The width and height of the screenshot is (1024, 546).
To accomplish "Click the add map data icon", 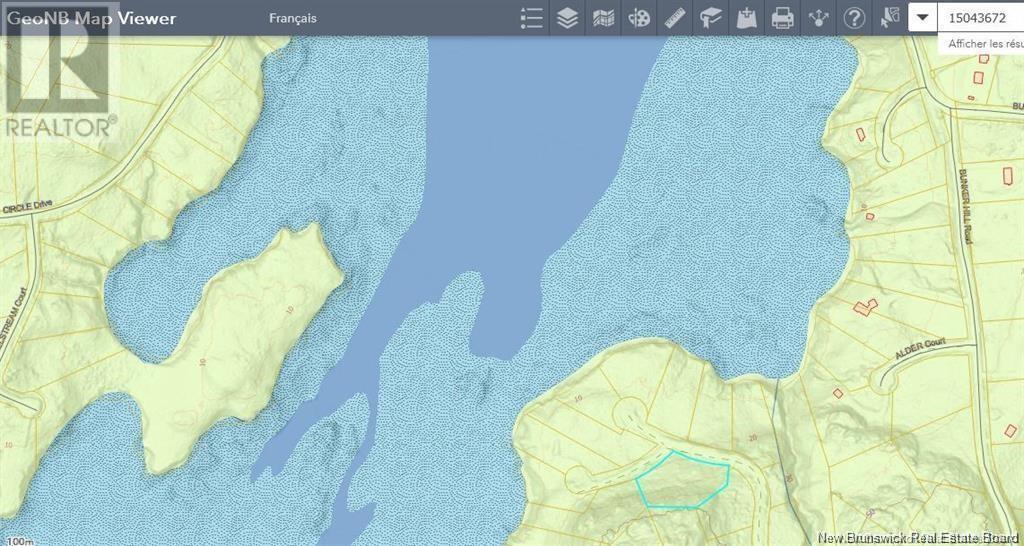I will 747,18.
